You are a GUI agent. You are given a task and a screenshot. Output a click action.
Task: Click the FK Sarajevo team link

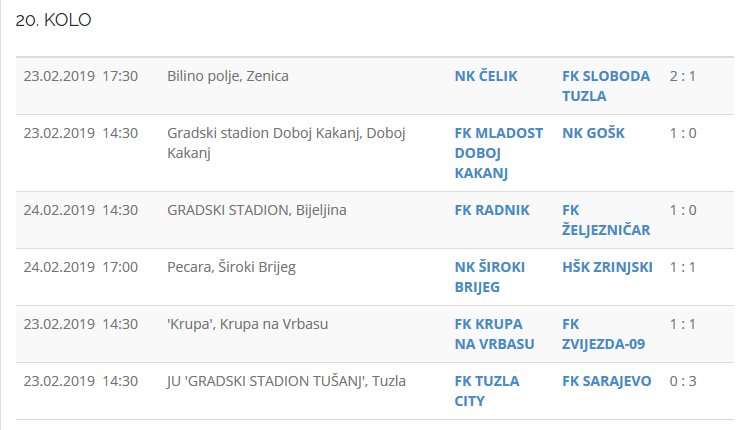[x=607, y=381]
